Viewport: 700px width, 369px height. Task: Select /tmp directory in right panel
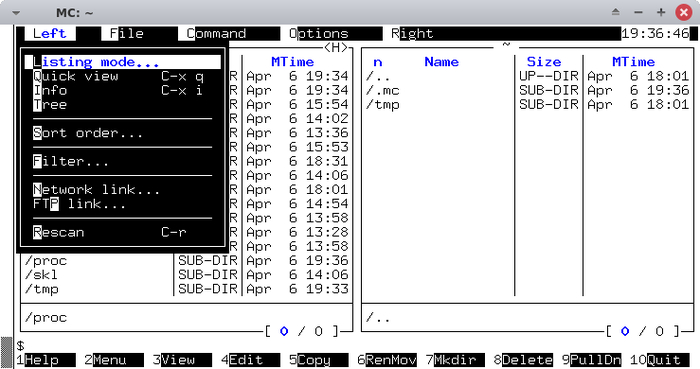pyautogui.click(x=383, y=105)
